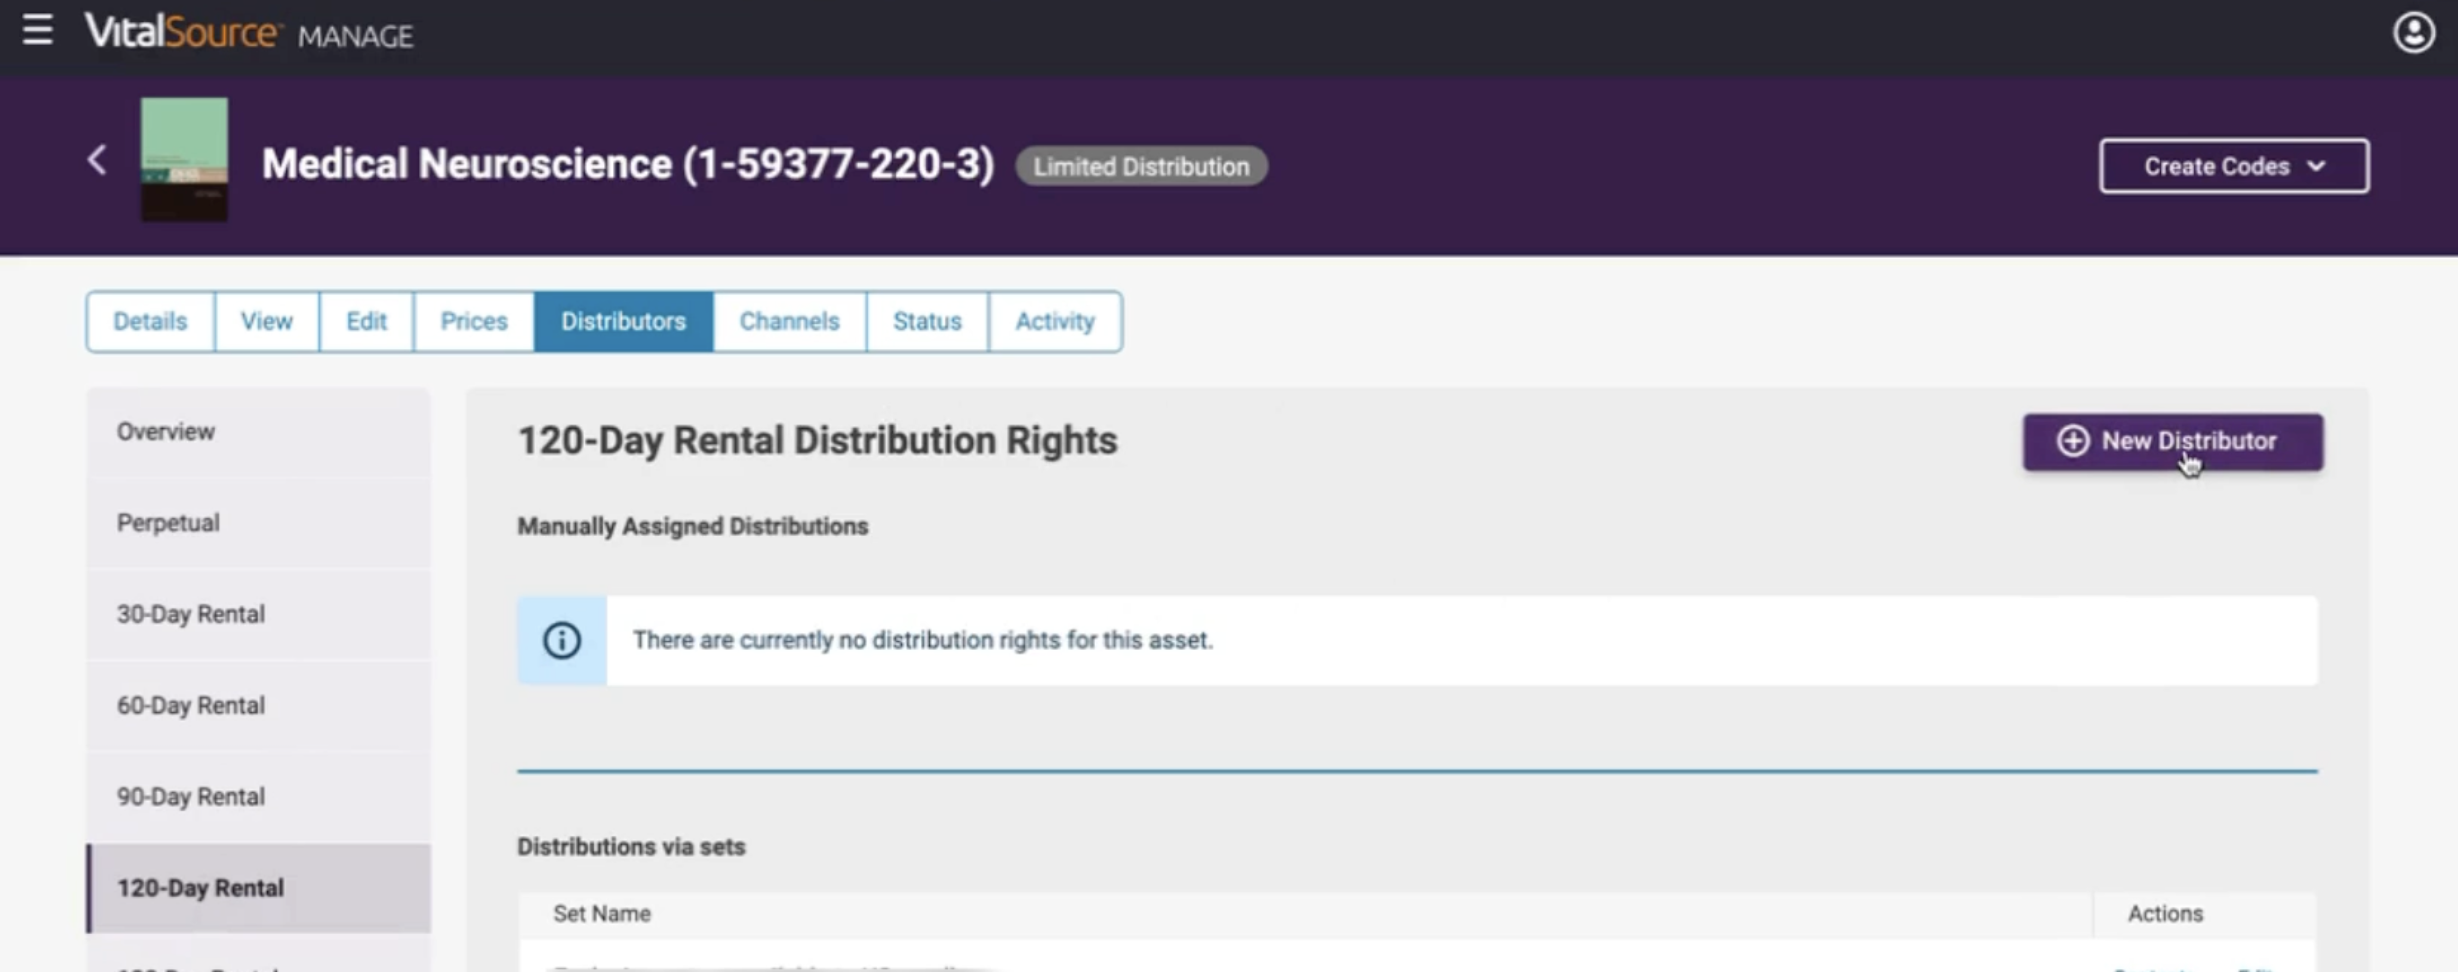Screen dimensions: 2458x972
Task: Click the Medical Neuroscience title text
Action: point(628,165)
